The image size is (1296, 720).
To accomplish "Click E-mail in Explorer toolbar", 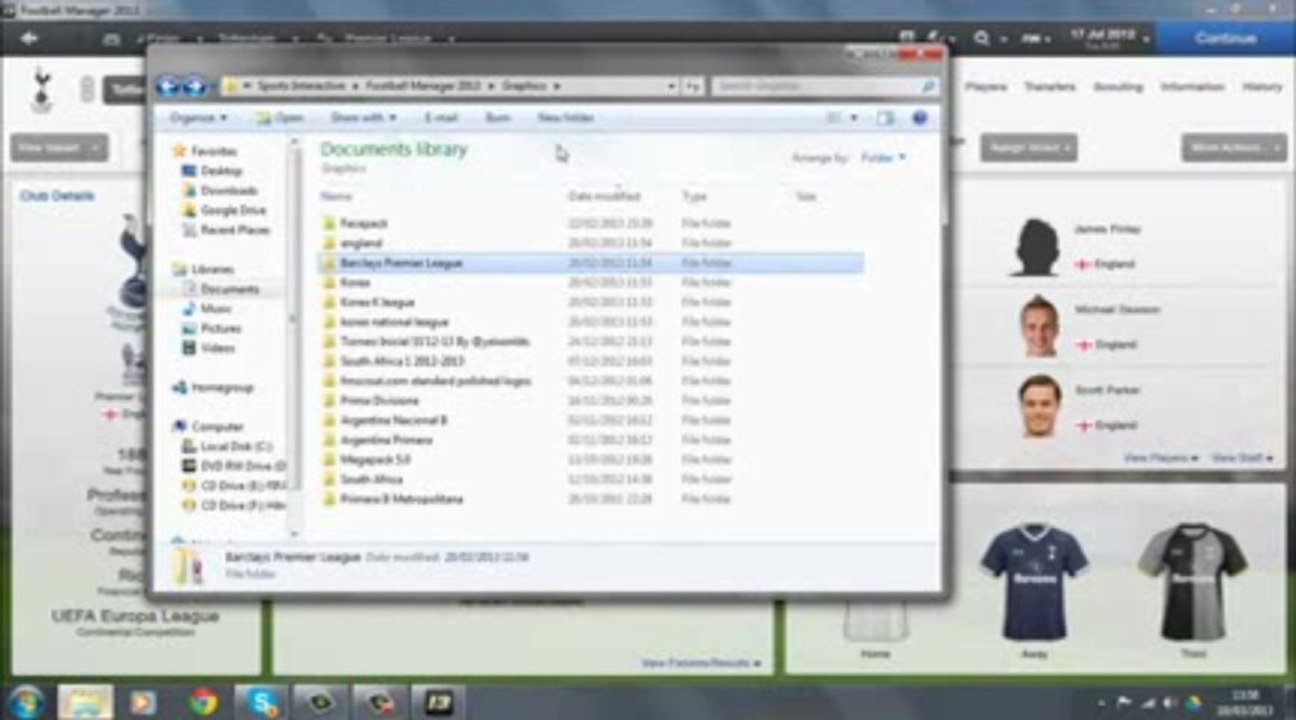I will point(441,118).
